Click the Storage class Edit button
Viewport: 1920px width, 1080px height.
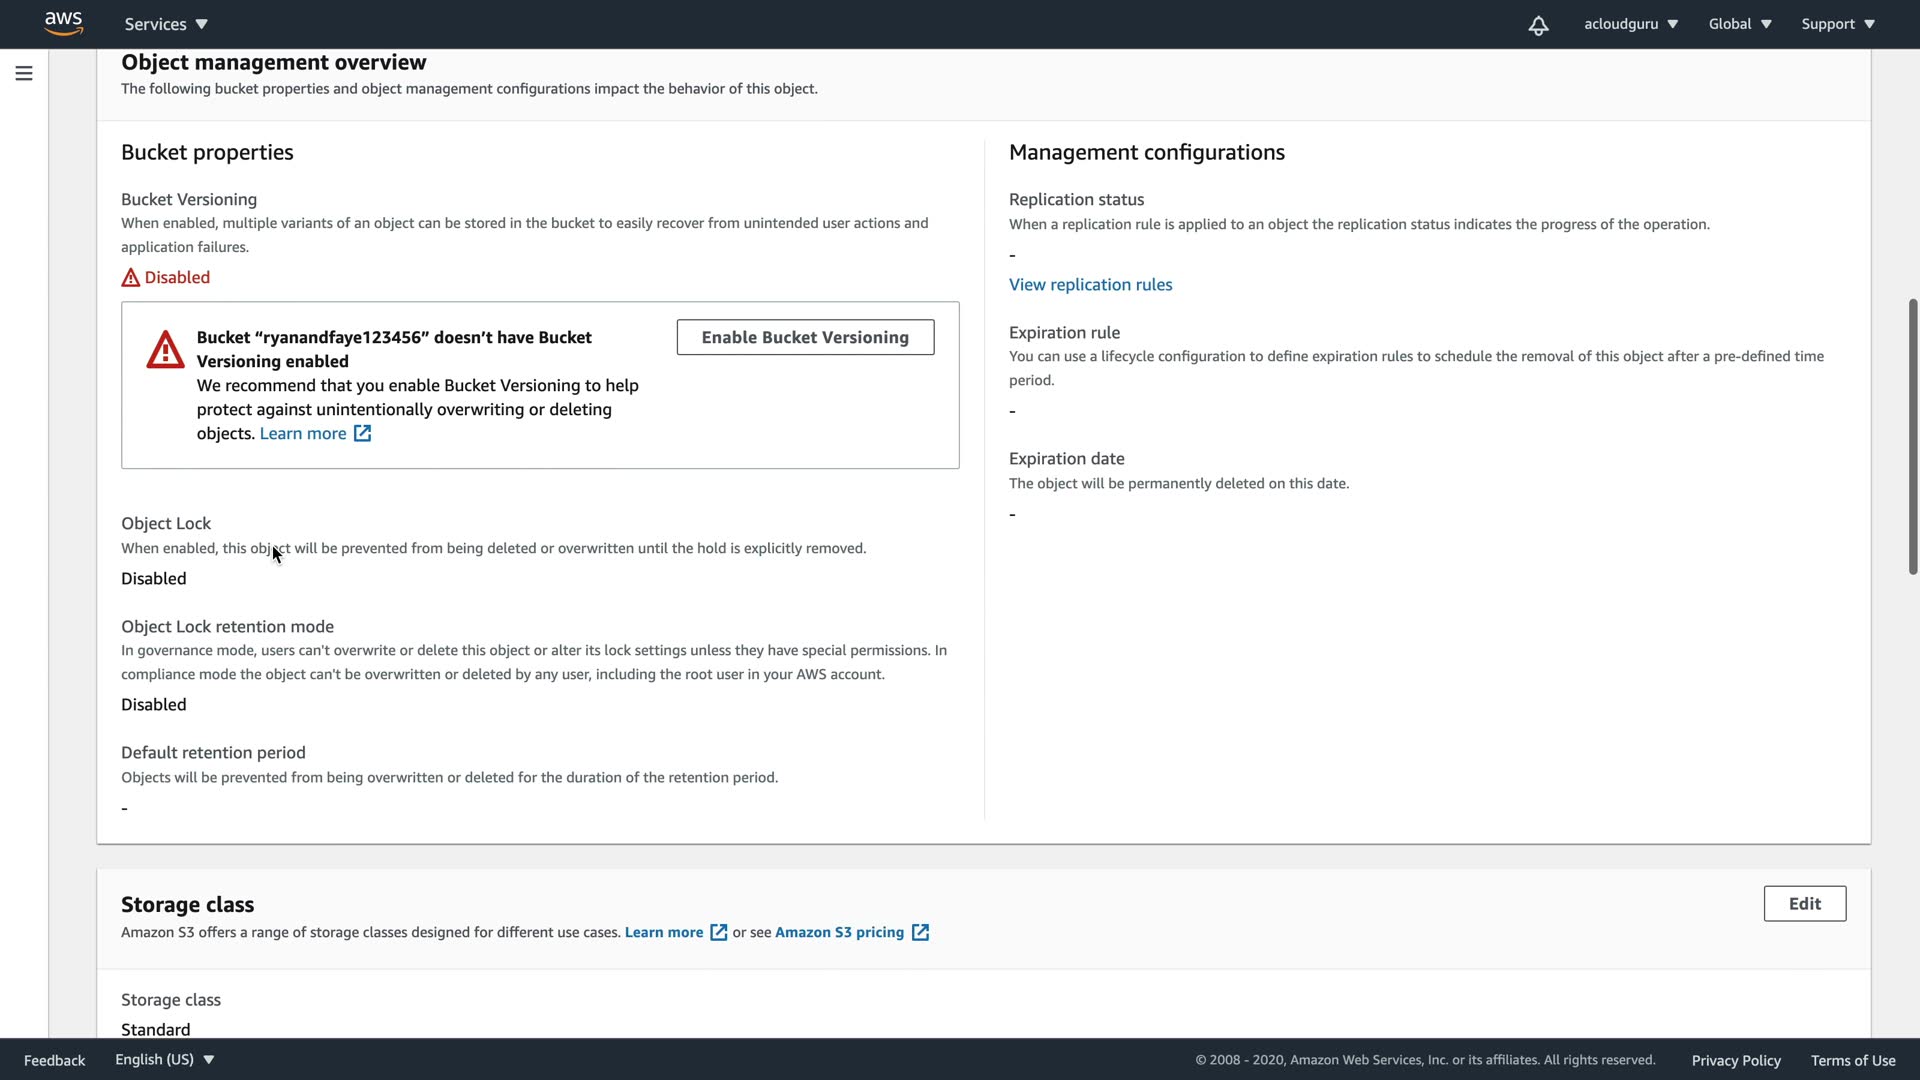coord(1804,903)
